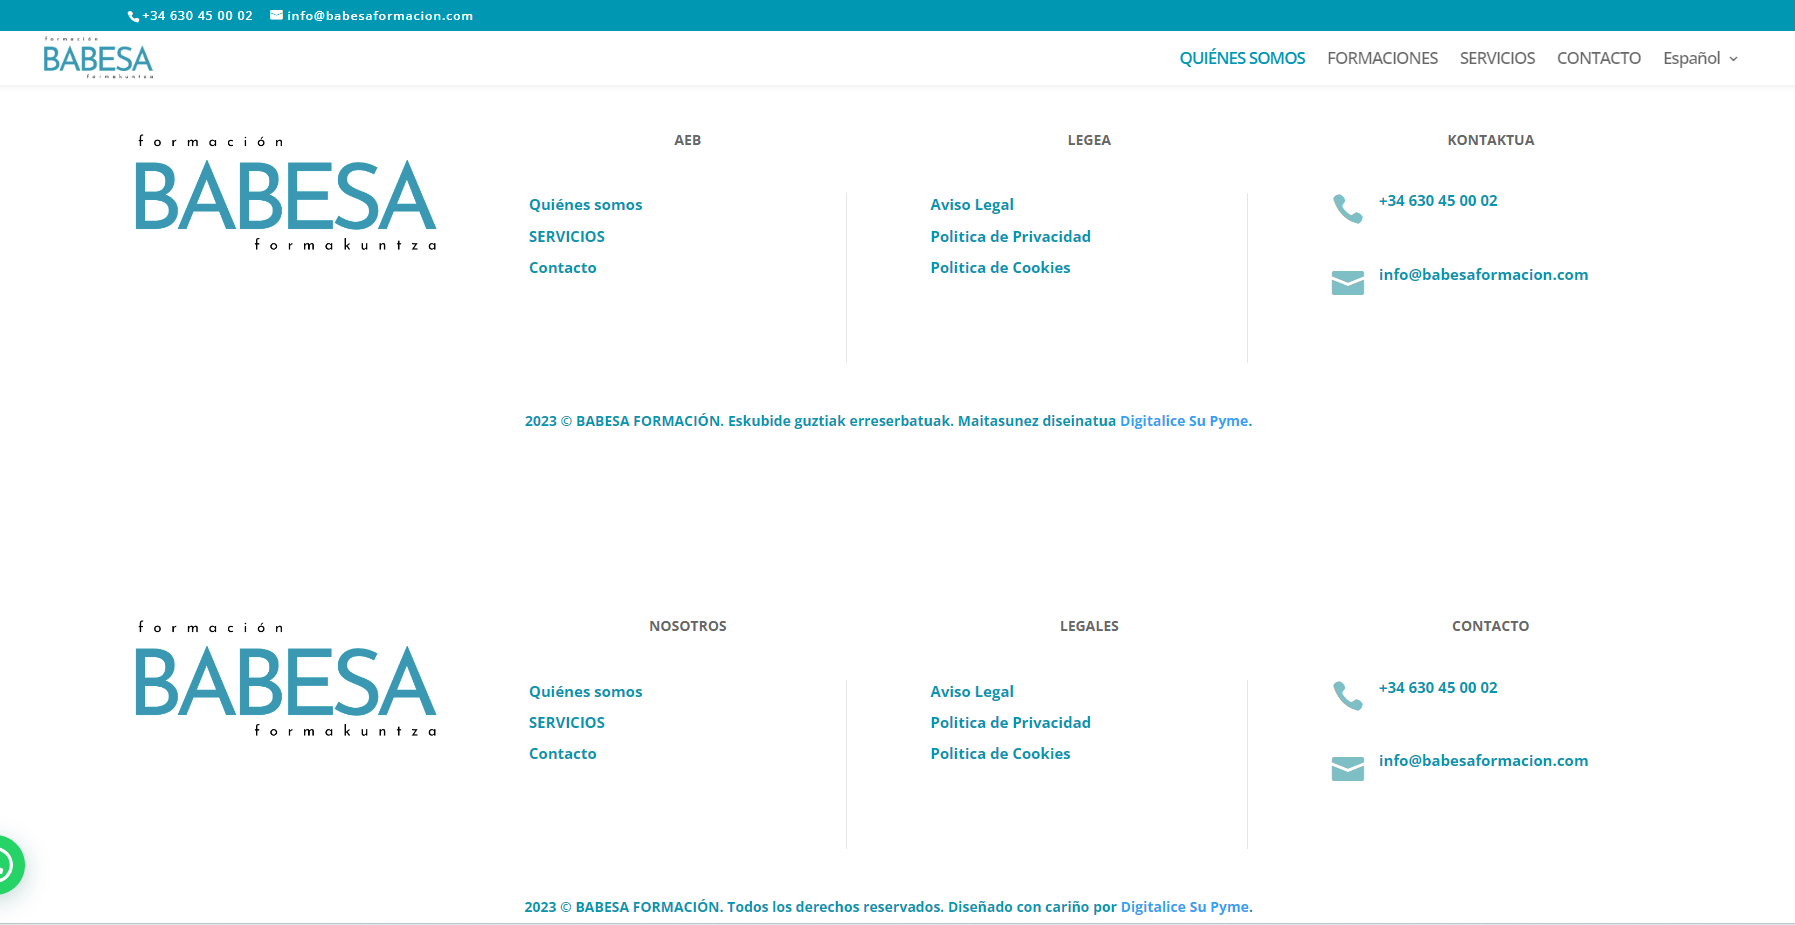The image size is (1795, 925).
Task: Open the CONTACTO menu item in header
Action: coord(1598,58)
